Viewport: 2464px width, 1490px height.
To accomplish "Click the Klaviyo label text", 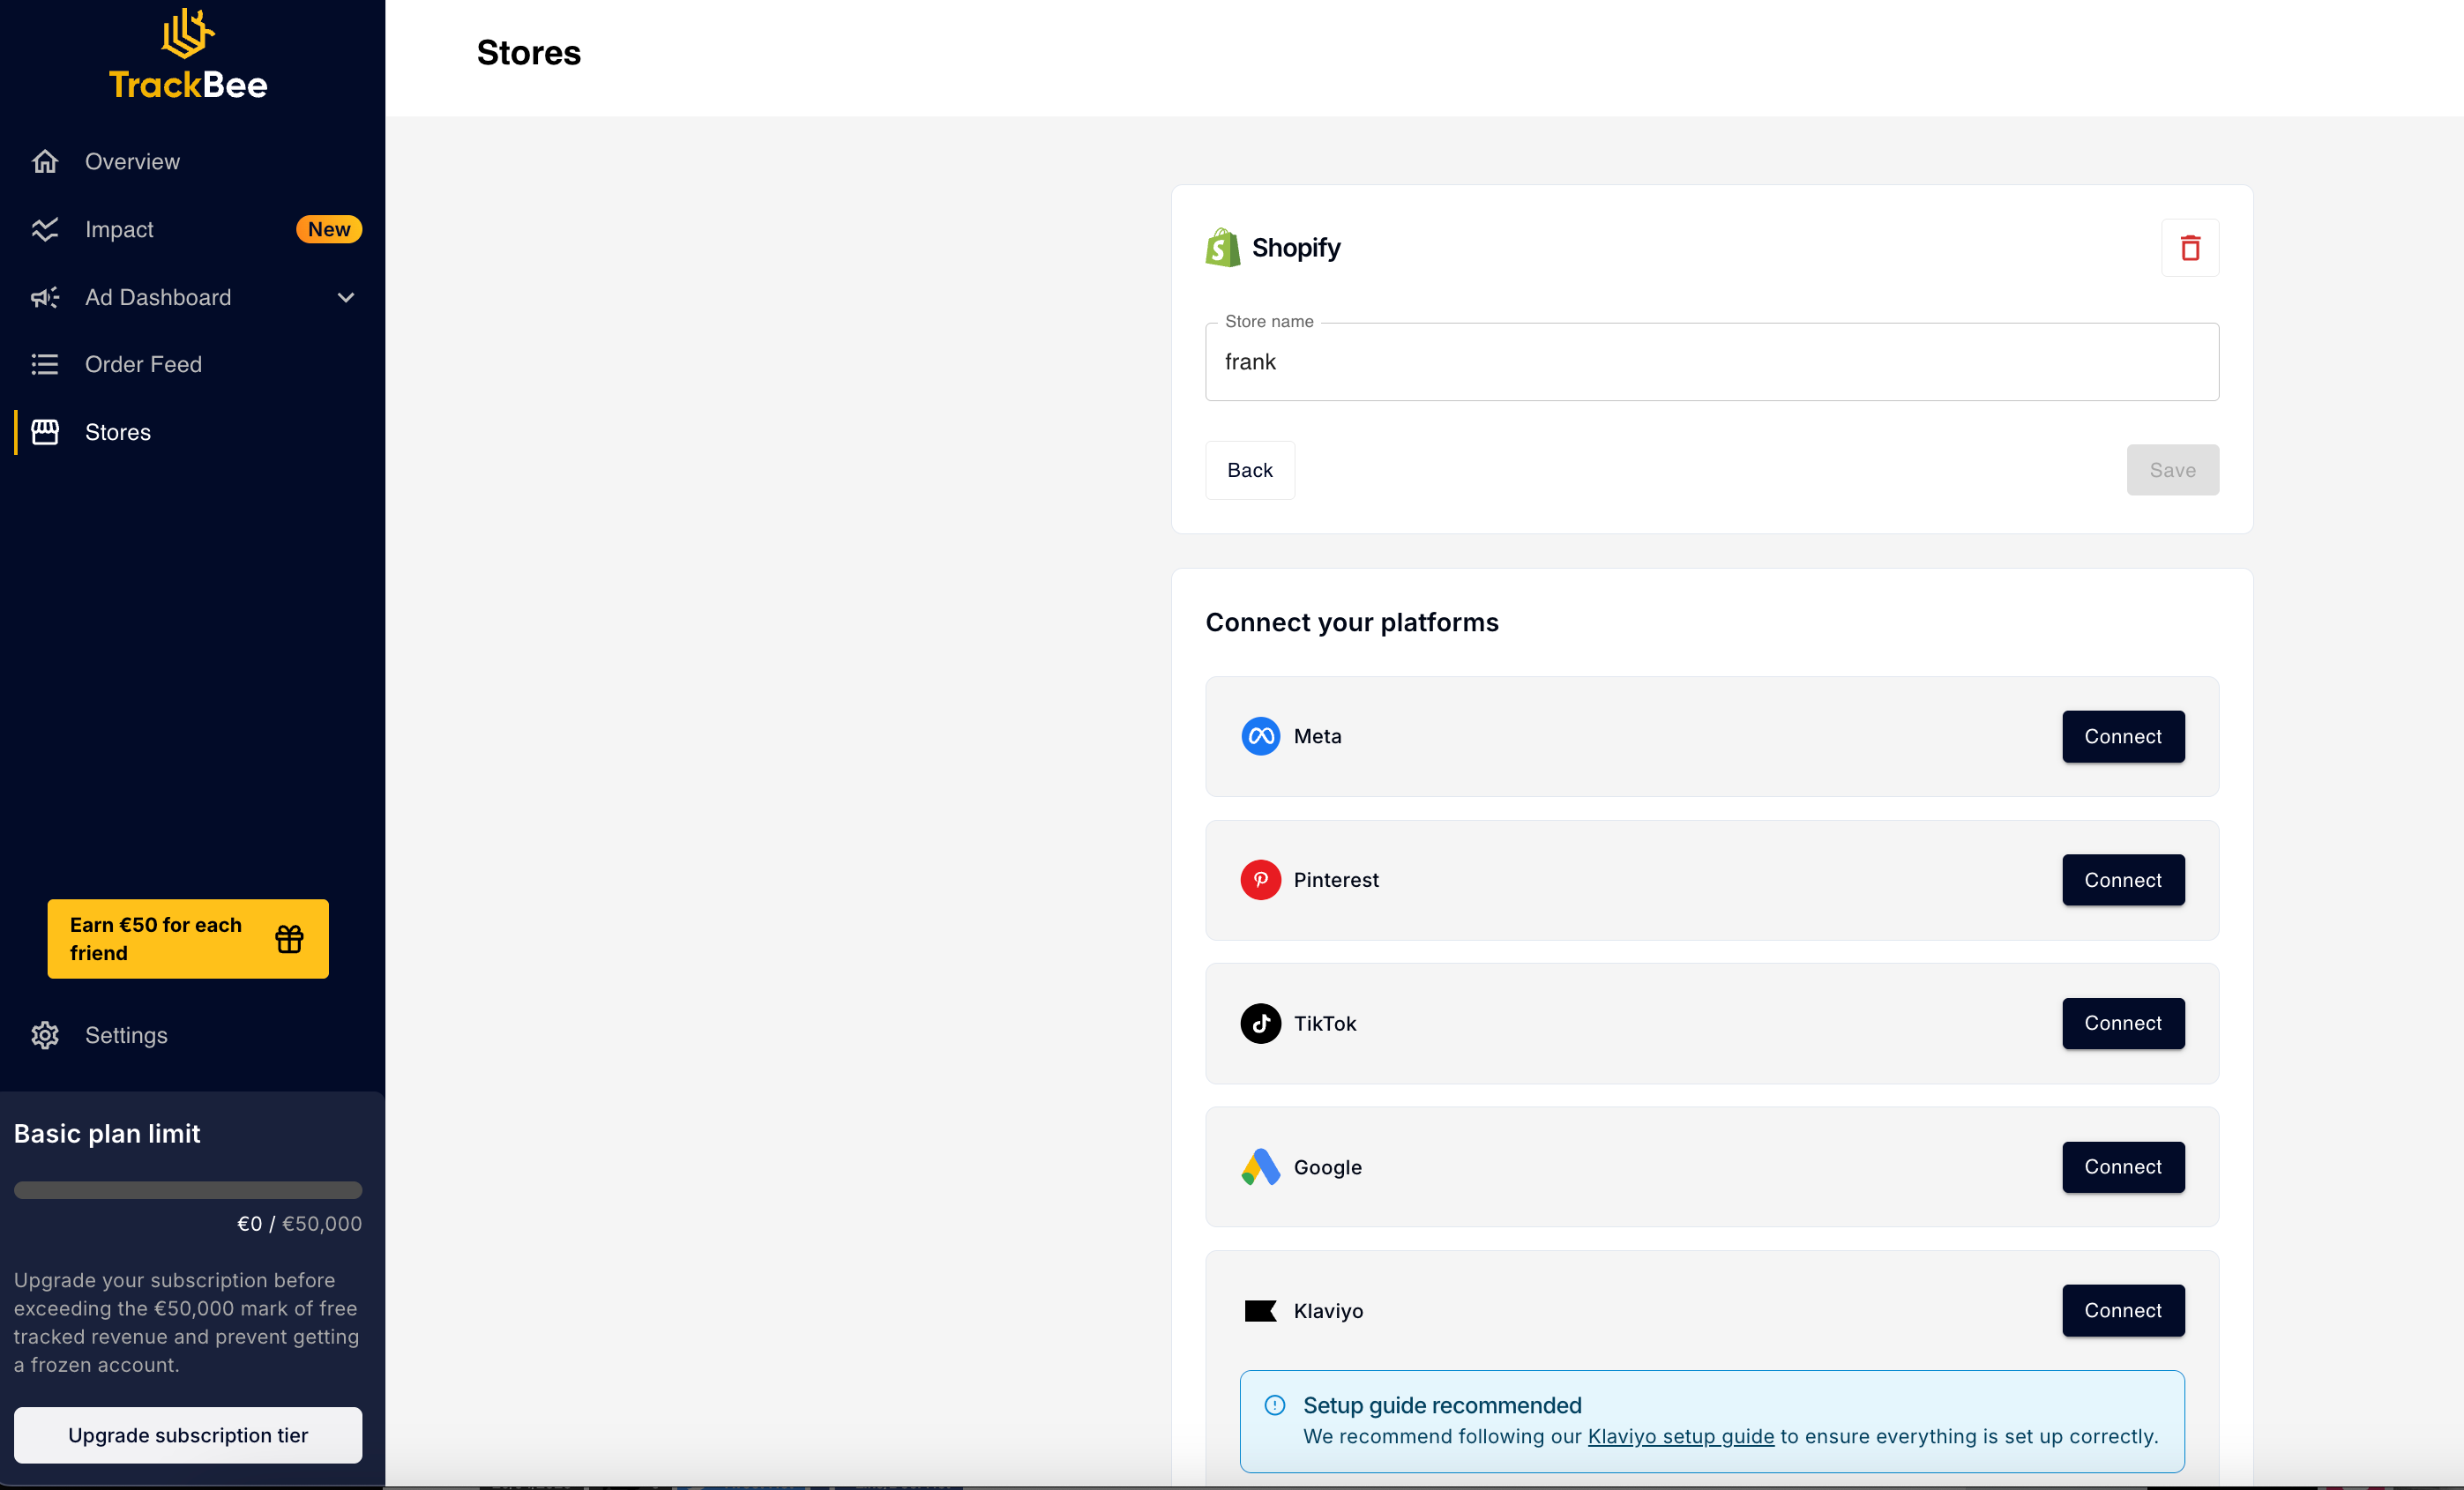I will click(x=1328, y=1311).
